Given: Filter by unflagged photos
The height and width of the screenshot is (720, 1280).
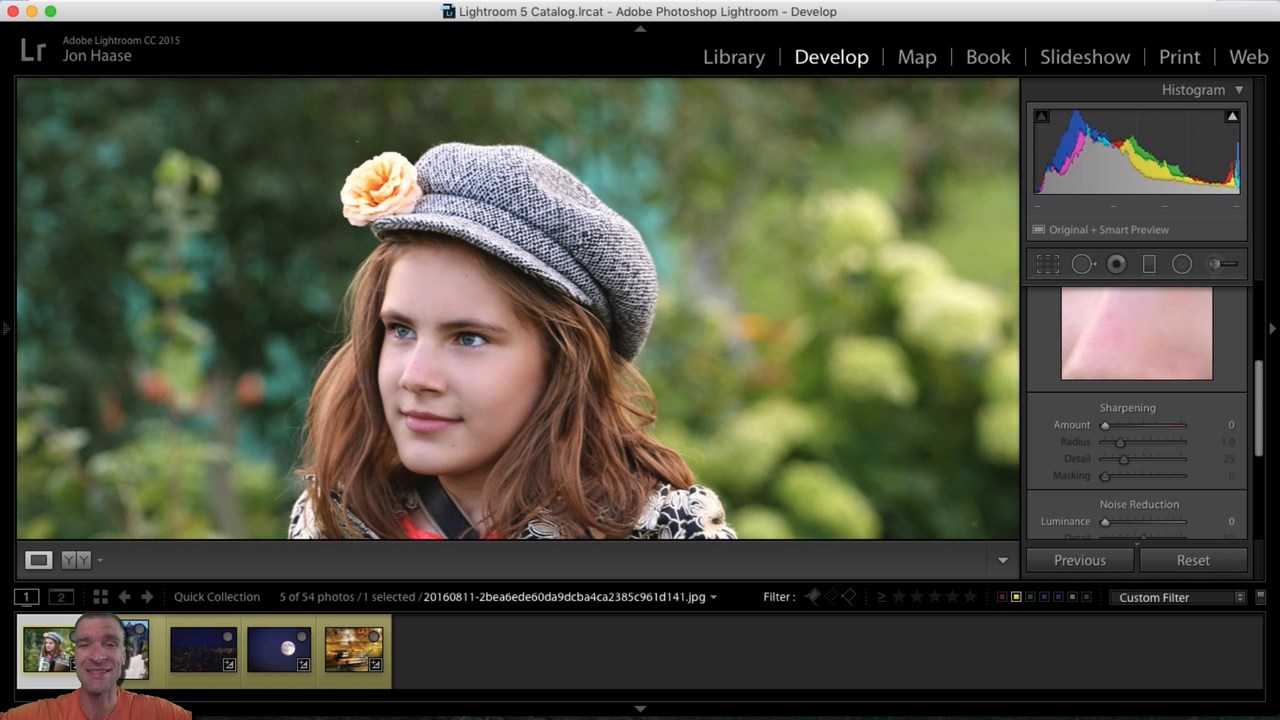Looking at the screenshot, I should coord(831,597).
